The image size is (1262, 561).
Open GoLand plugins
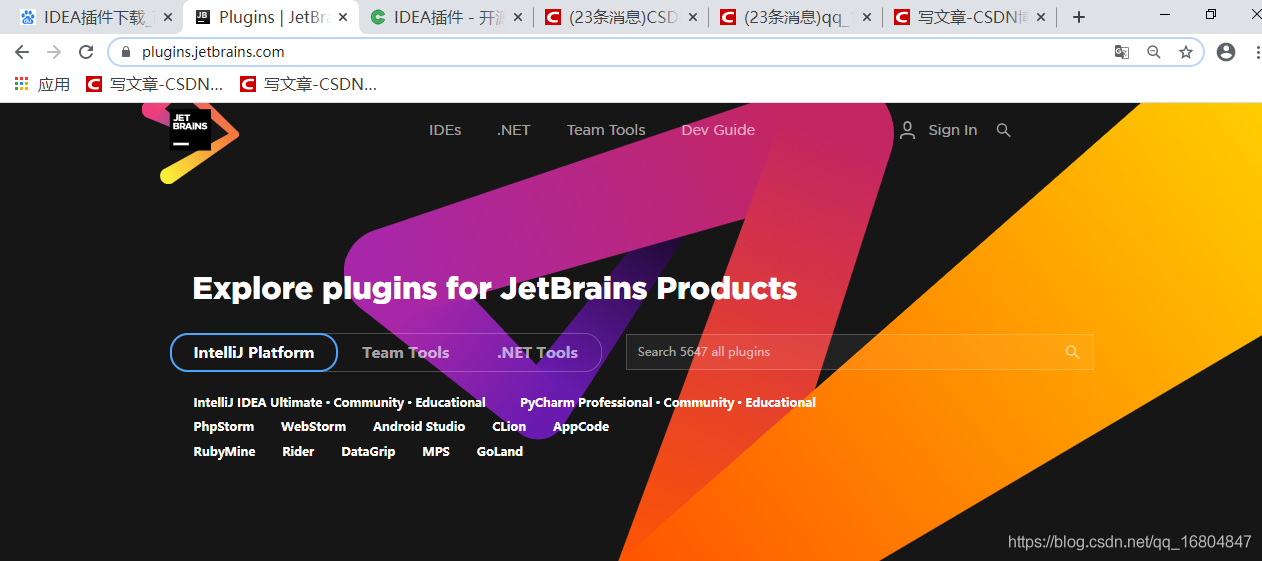(x=500, y=451)
